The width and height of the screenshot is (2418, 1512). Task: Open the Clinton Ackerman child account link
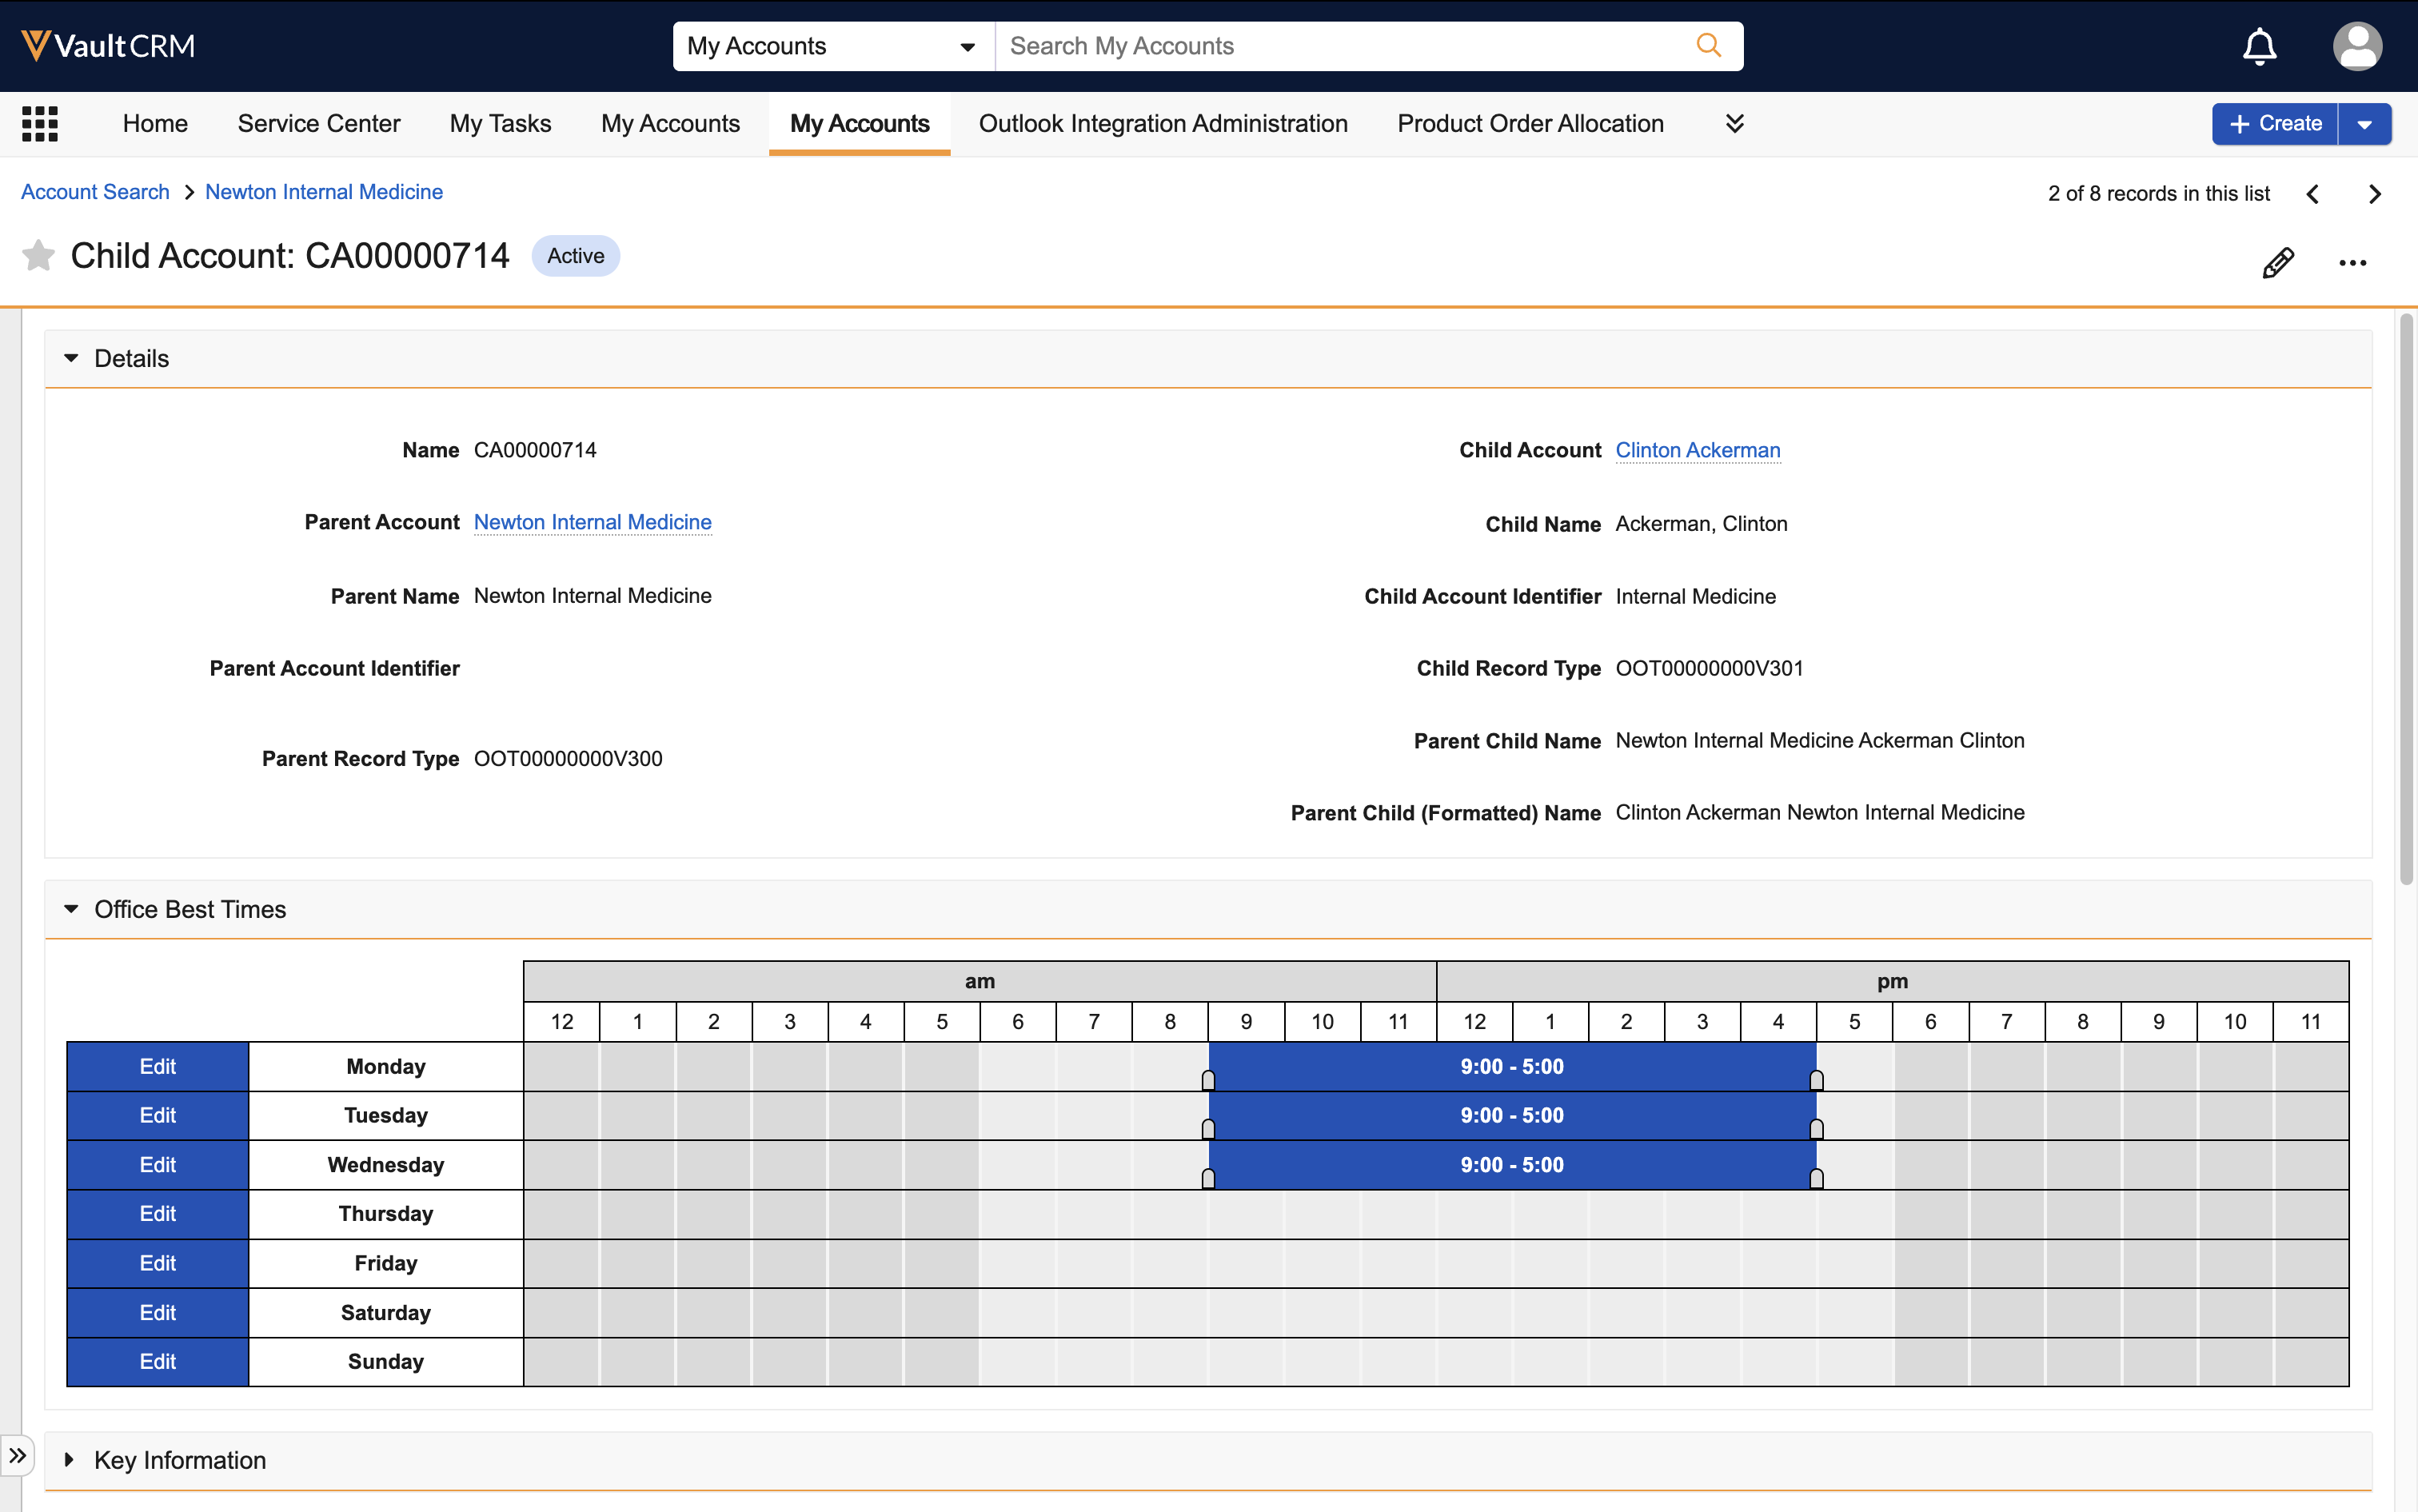click(x=1697, y=450)
